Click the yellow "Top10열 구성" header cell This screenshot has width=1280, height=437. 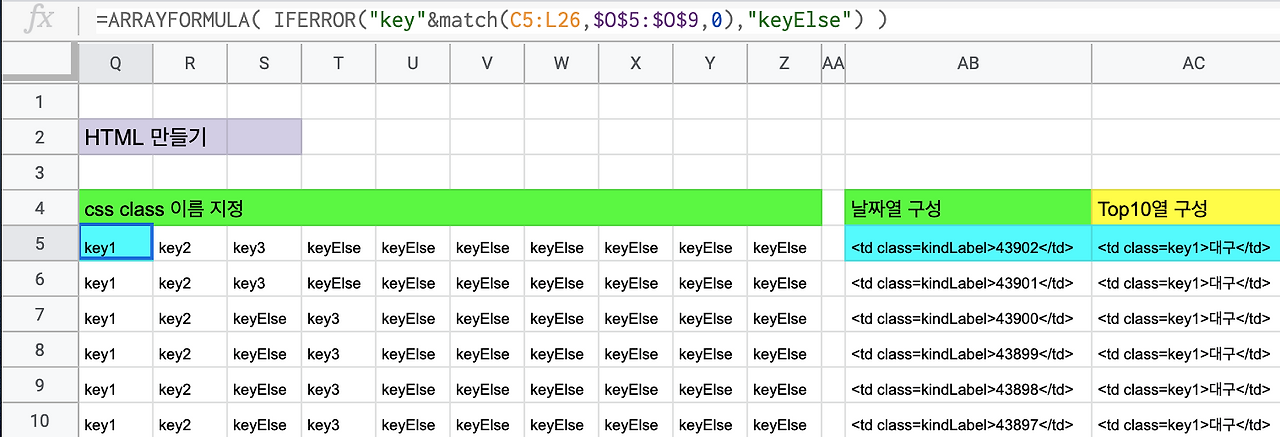pyautogui.click(x=1186, y=208)
